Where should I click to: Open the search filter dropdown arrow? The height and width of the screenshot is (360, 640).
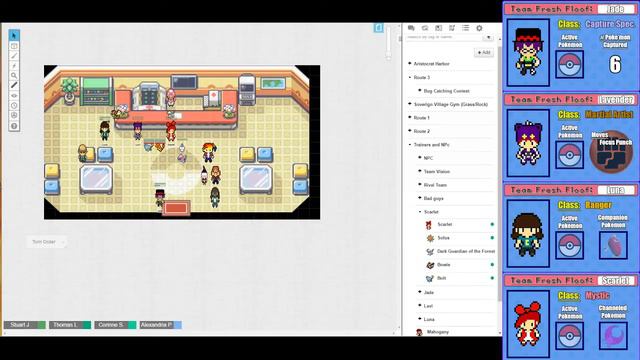[x=489, y=38]
